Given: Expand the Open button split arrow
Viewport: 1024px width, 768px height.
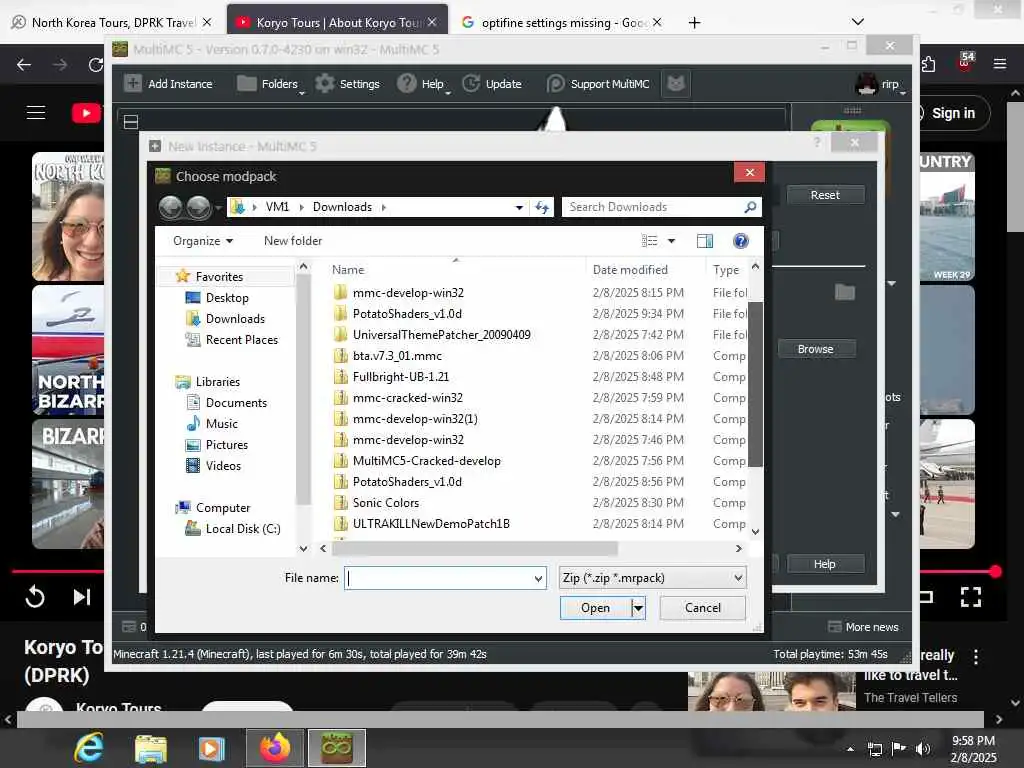Looking at the screenshot, I should click(638, 608).
